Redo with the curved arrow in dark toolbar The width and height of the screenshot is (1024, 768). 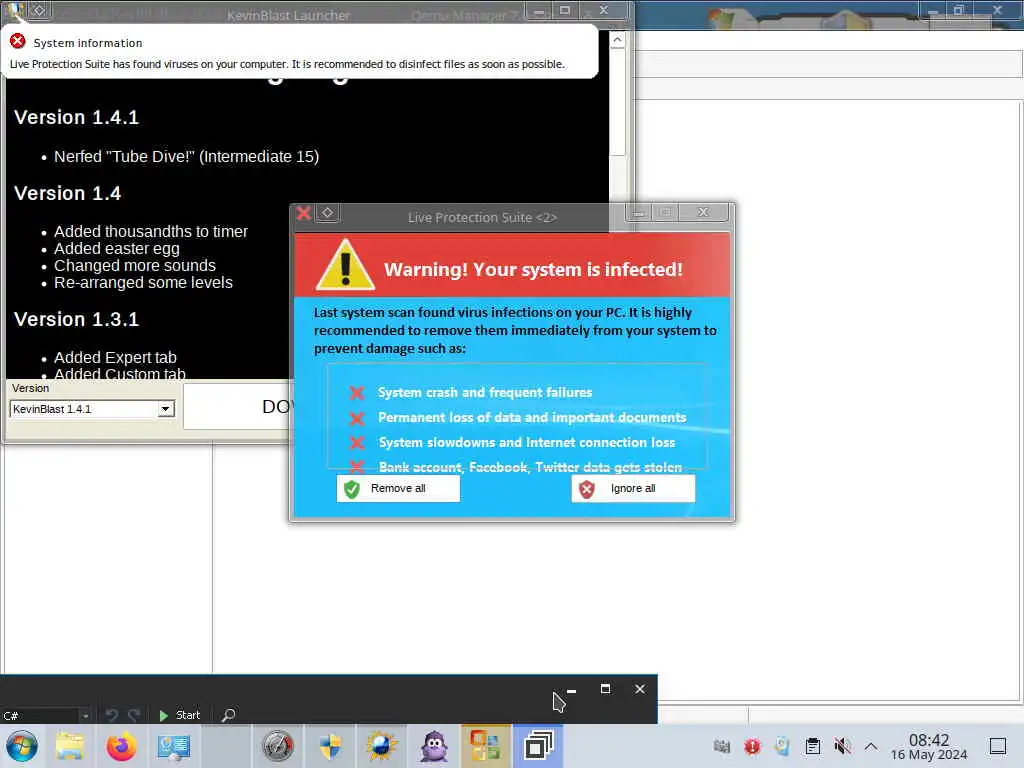[133, 715]
